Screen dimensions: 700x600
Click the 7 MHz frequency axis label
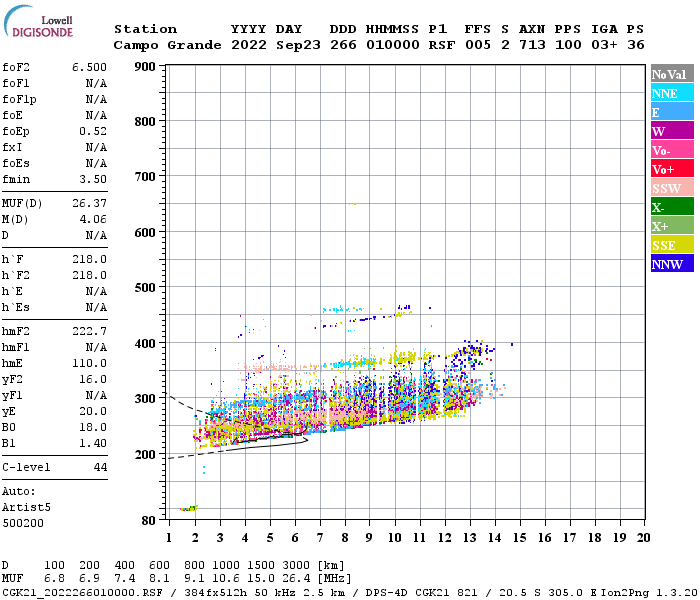tap(320, 538)
